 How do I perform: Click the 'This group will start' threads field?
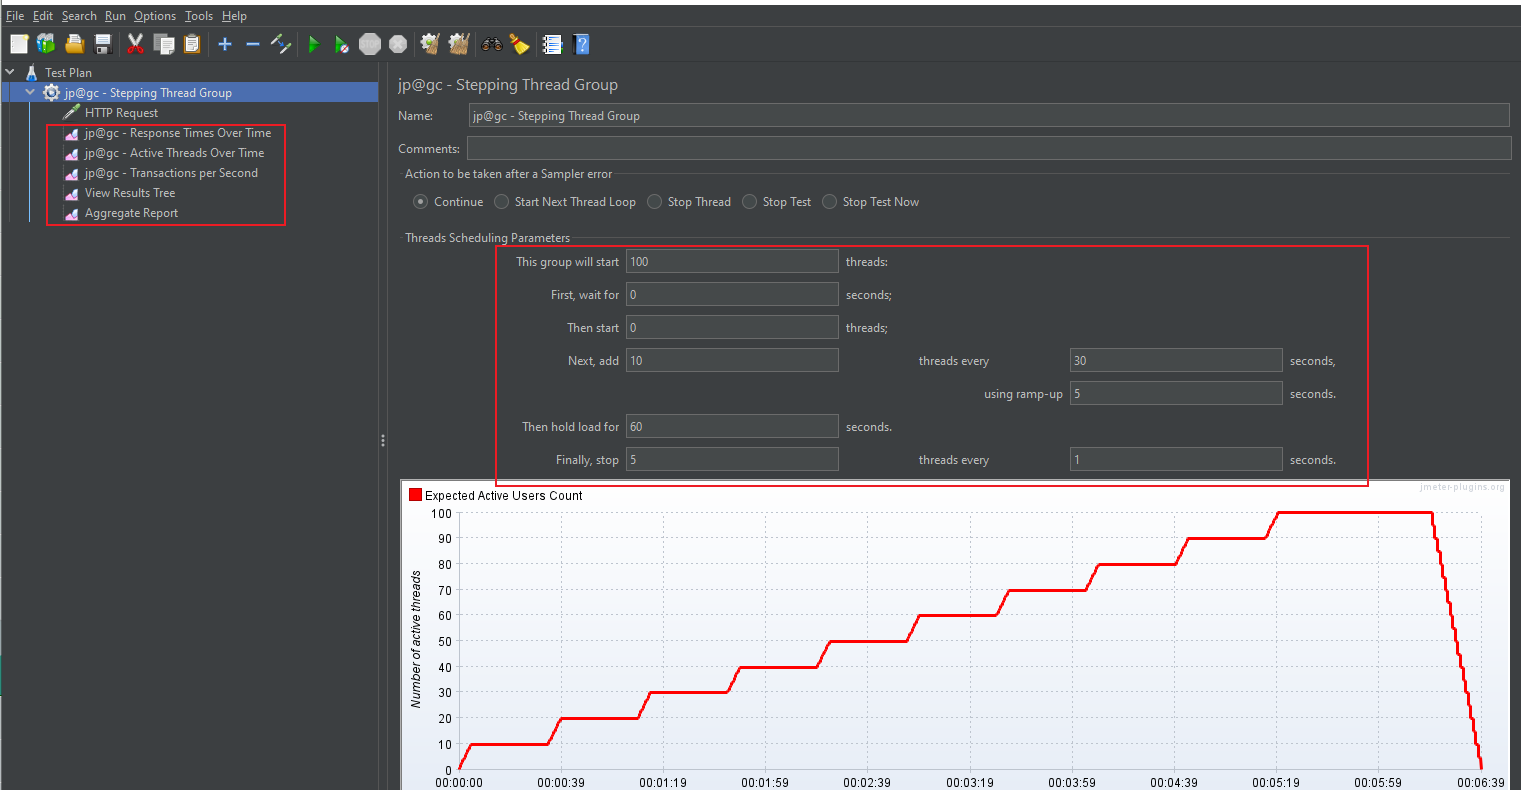pos(732,261)
